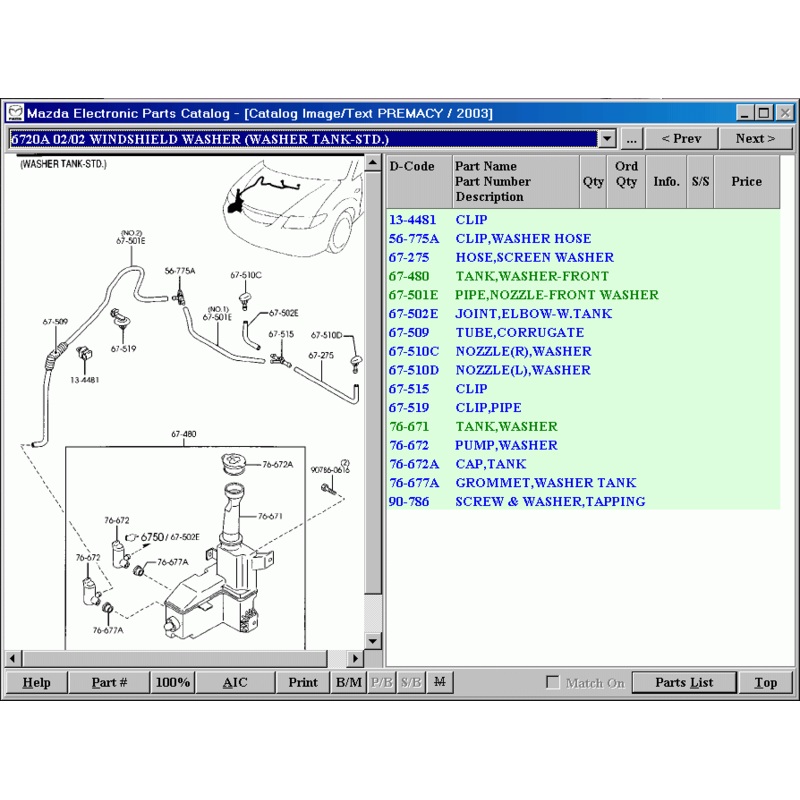Select part row 67-501E PIPE,NOZZLE-FRONT WASHER
The width and height of the screenshot is (800, 800).
coord(583,295)
